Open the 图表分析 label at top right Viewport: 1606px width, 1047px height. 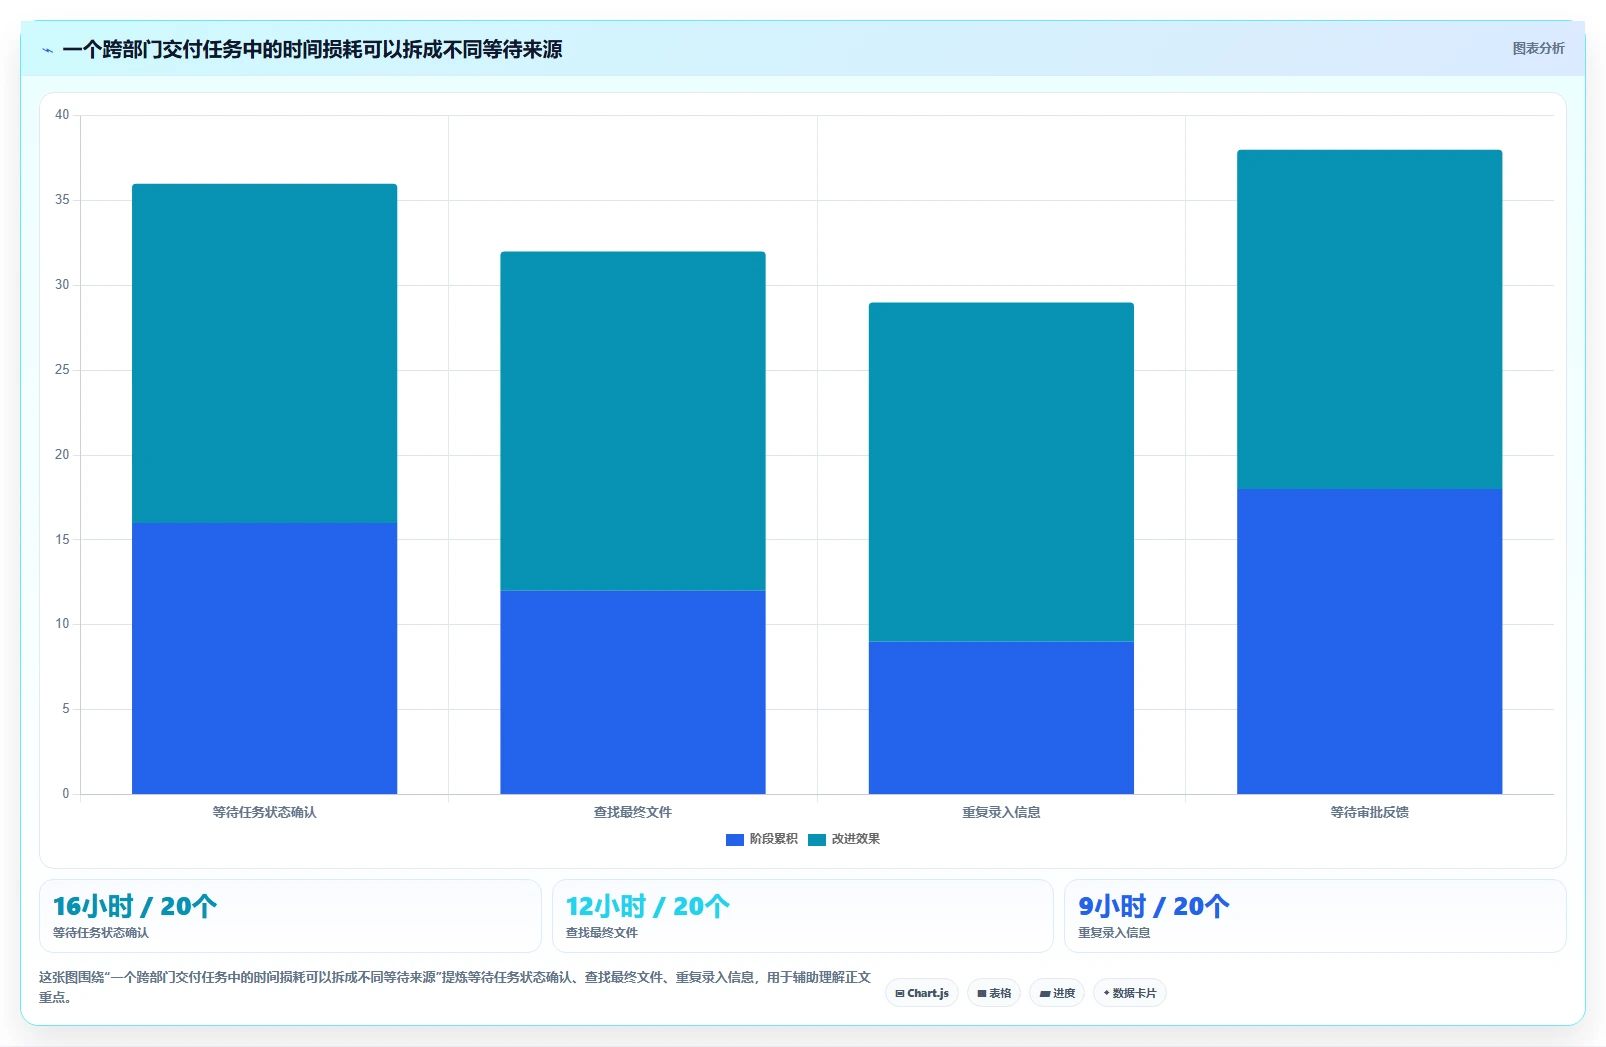point(1538,48)
